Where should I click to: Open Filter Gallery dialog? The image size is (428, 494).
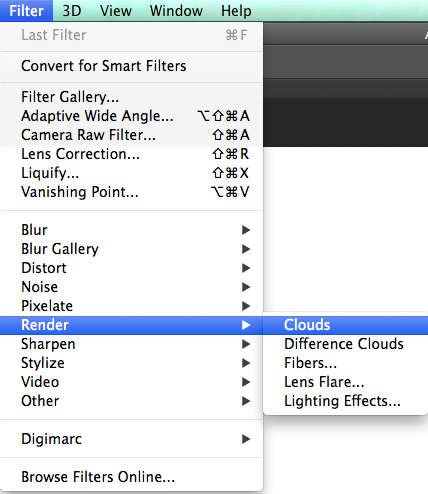point(131,97)
